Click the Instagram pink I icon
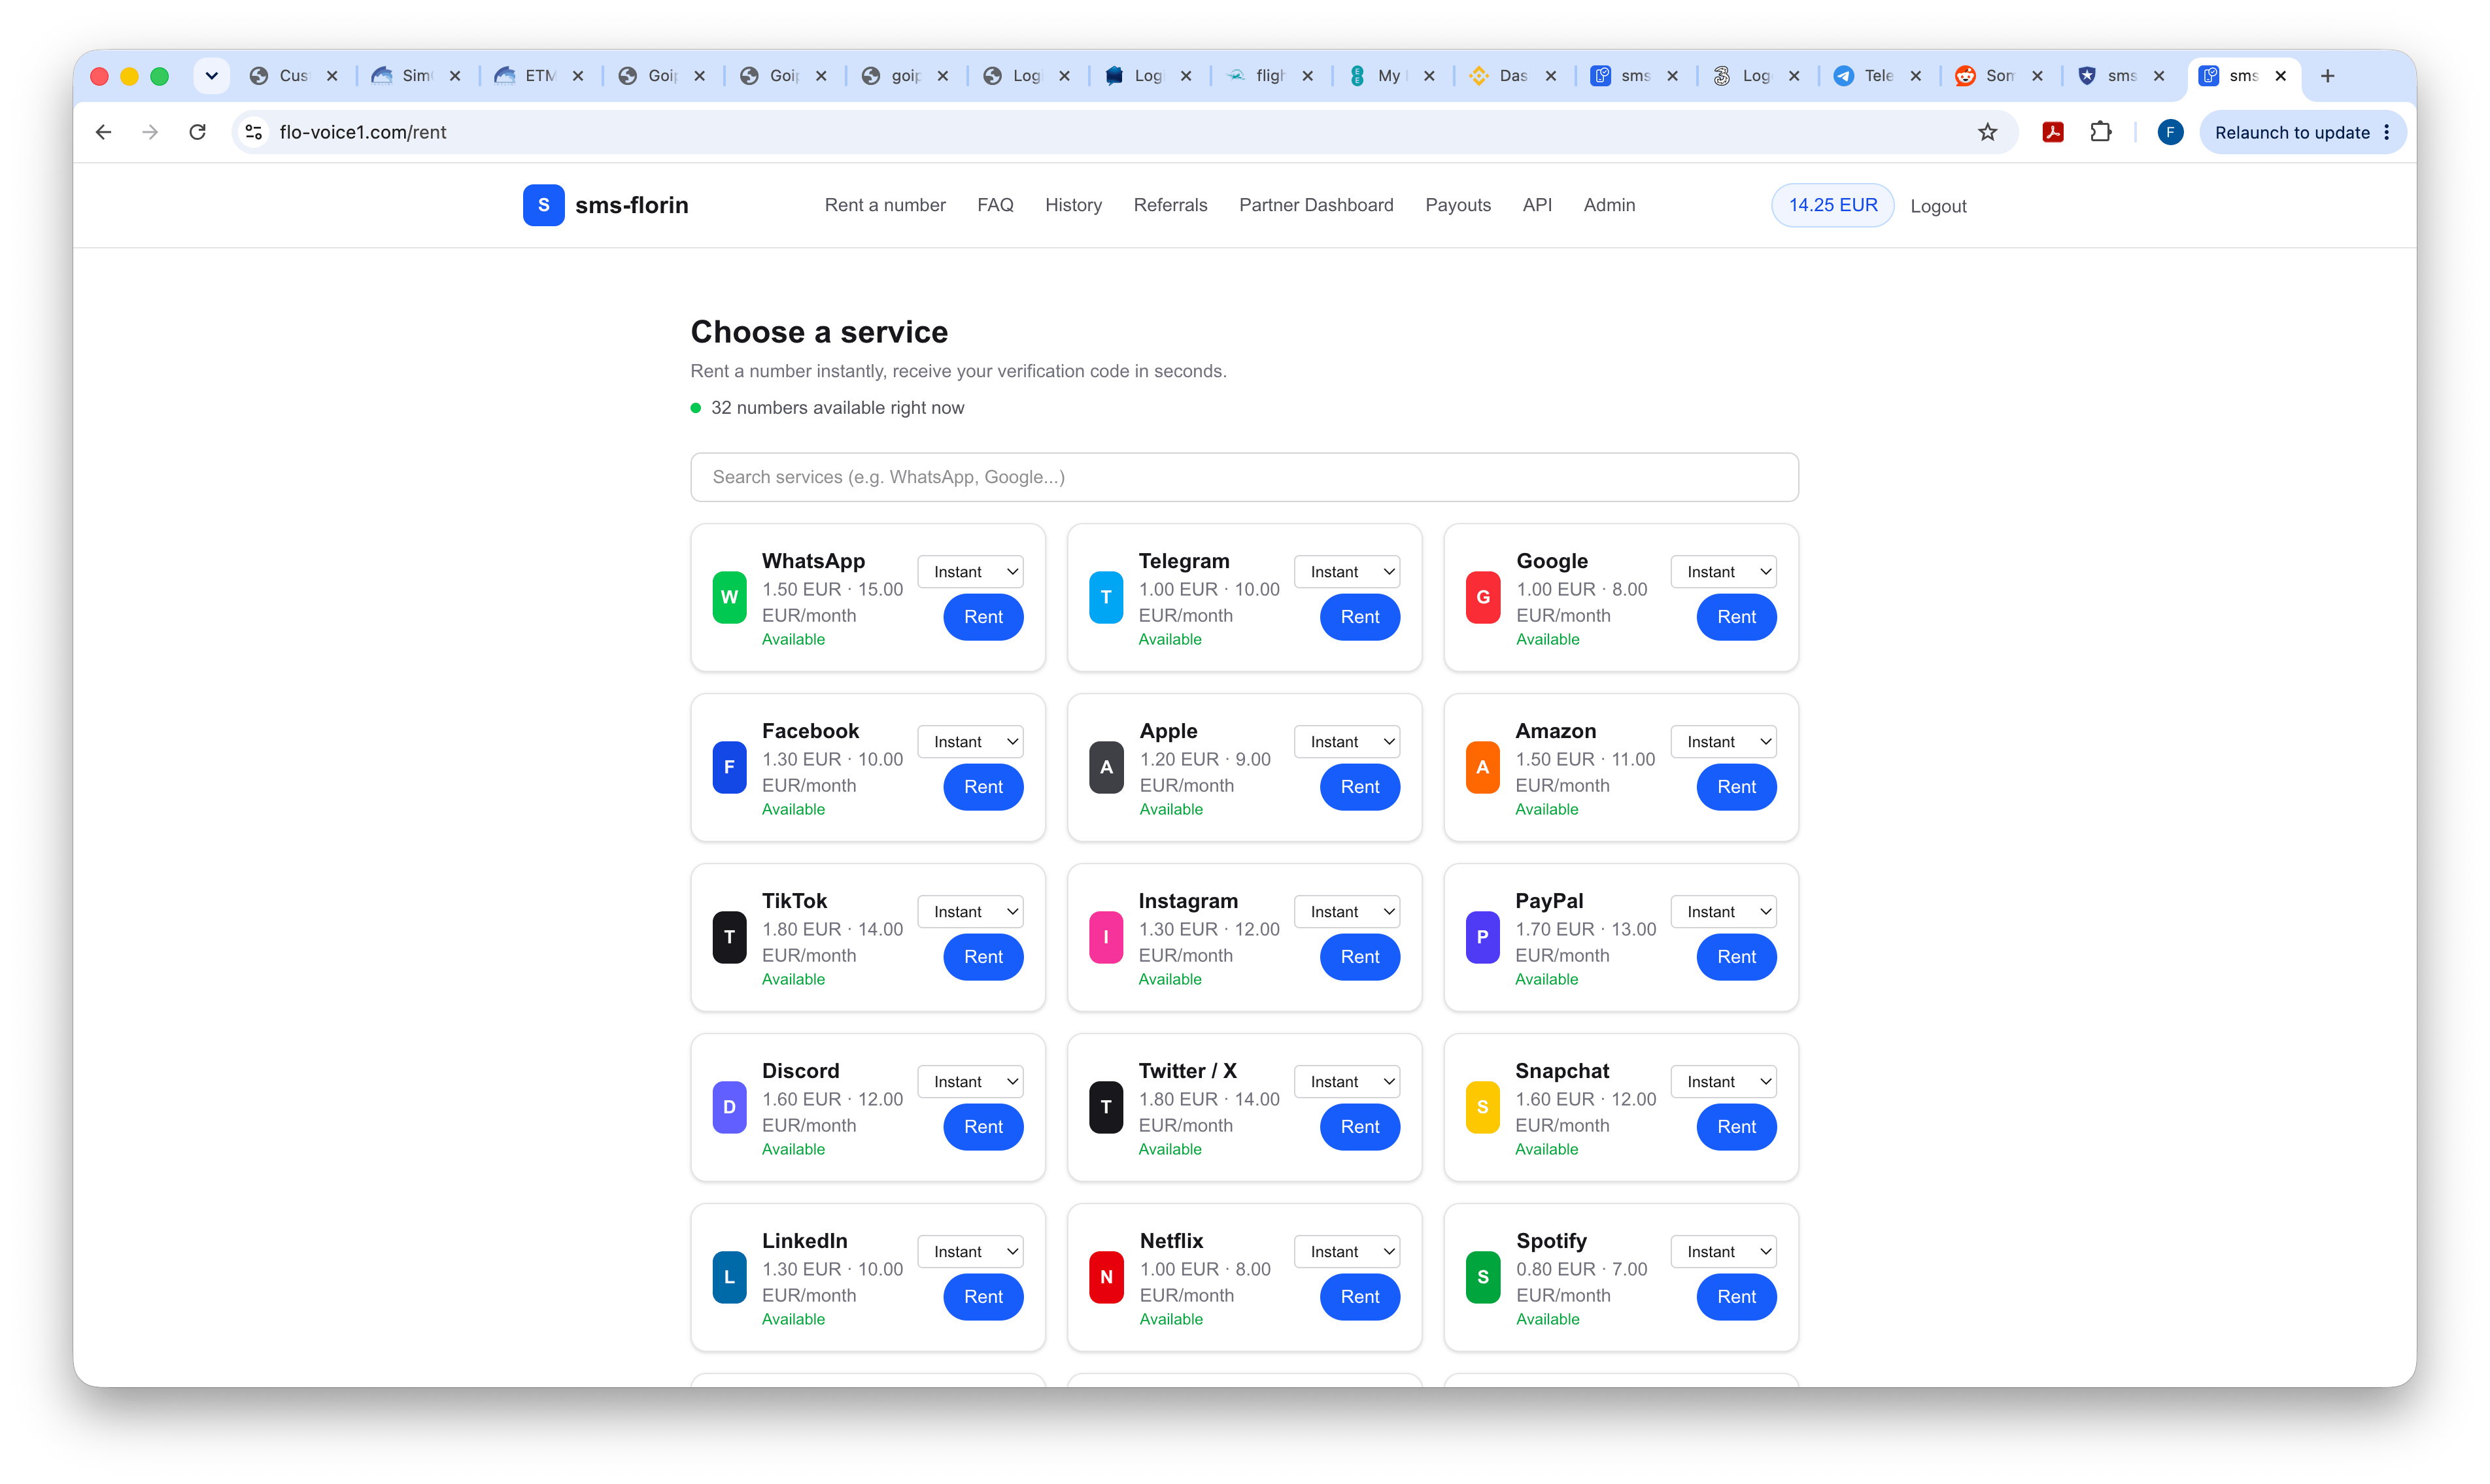The width and height of the screenshot is (2490, 1484). [1106, 937]
